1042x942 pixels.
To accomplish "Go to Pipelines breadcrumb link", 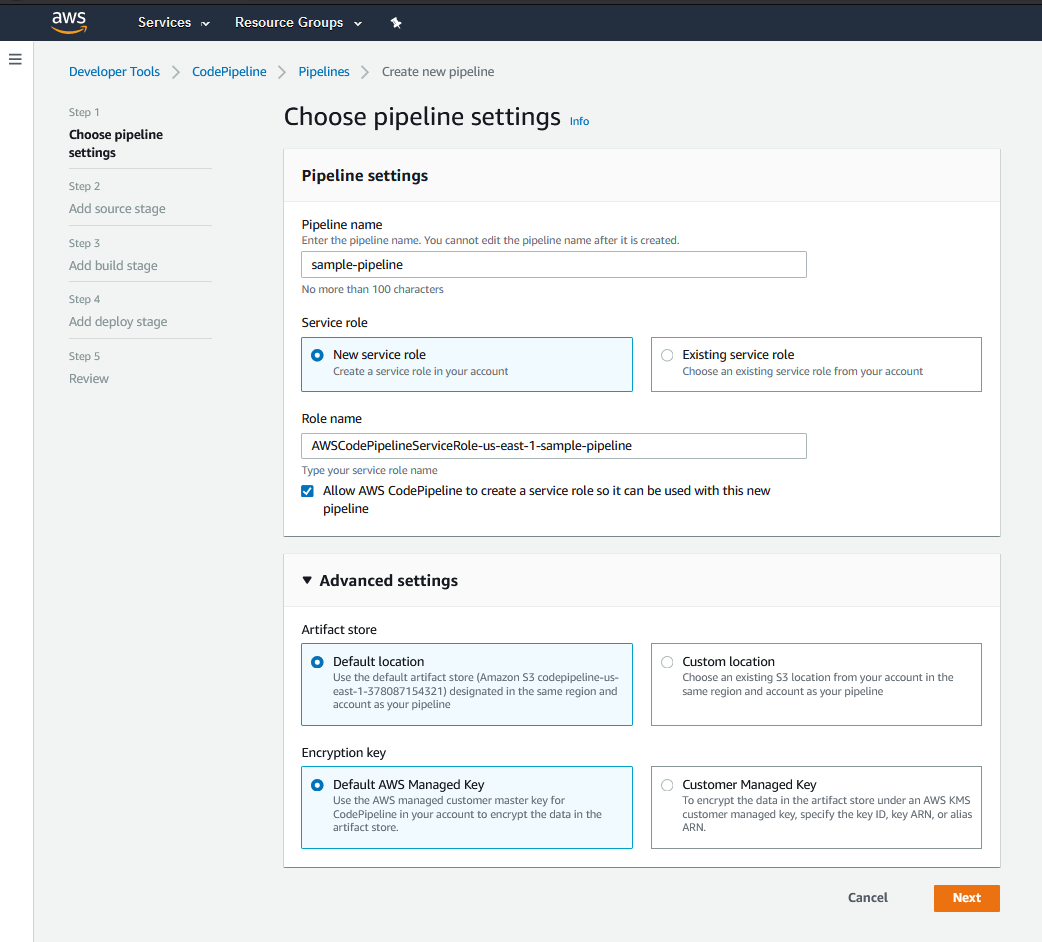I will click(324, 72).
